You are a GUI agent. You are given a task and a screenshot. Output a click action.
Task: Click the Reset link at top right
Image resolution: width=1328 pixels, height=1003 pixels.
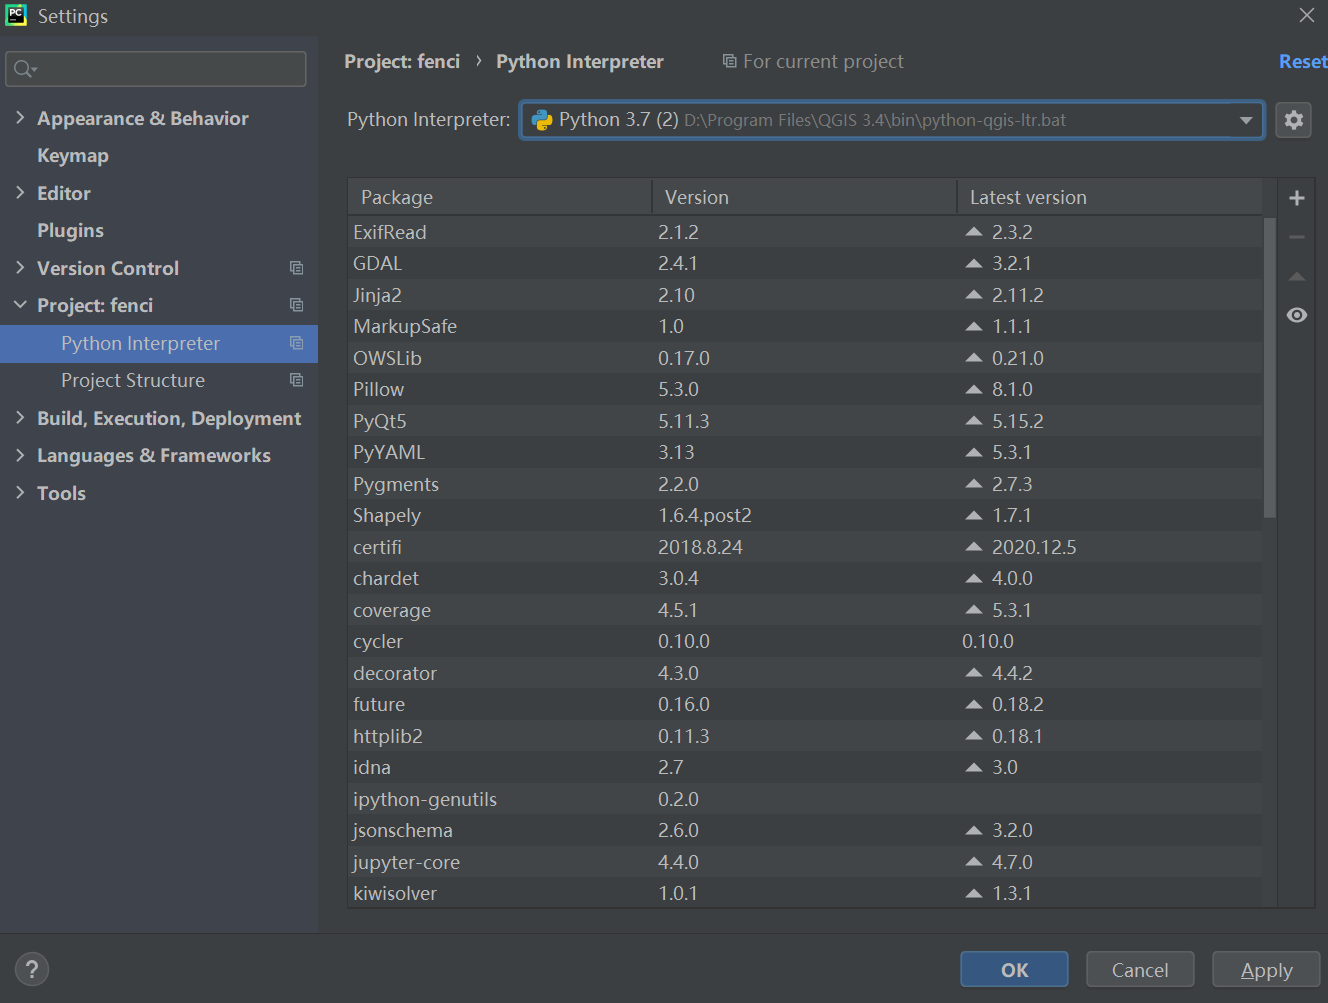1302,61
